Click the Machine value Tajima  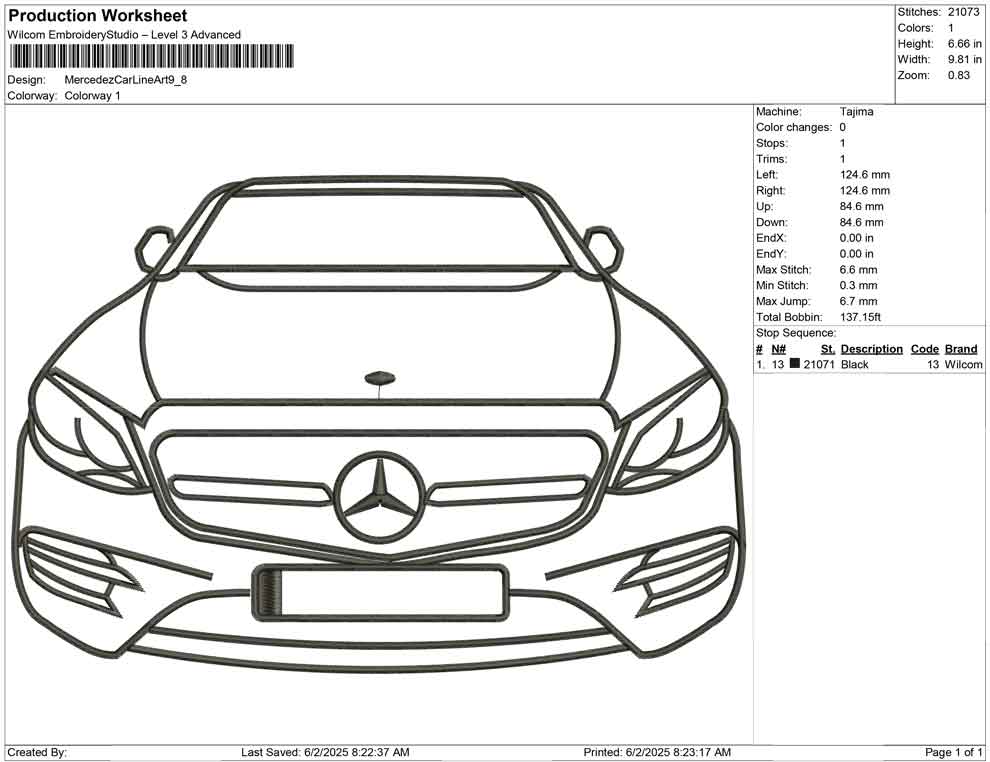click(x=857, y=112)
